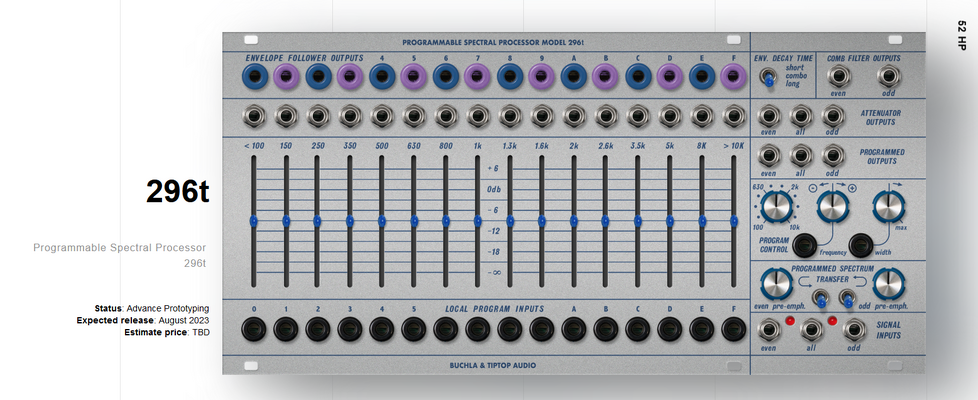Click the <100 band slider handle
978x400 pixels.
(x=253, y=221)
